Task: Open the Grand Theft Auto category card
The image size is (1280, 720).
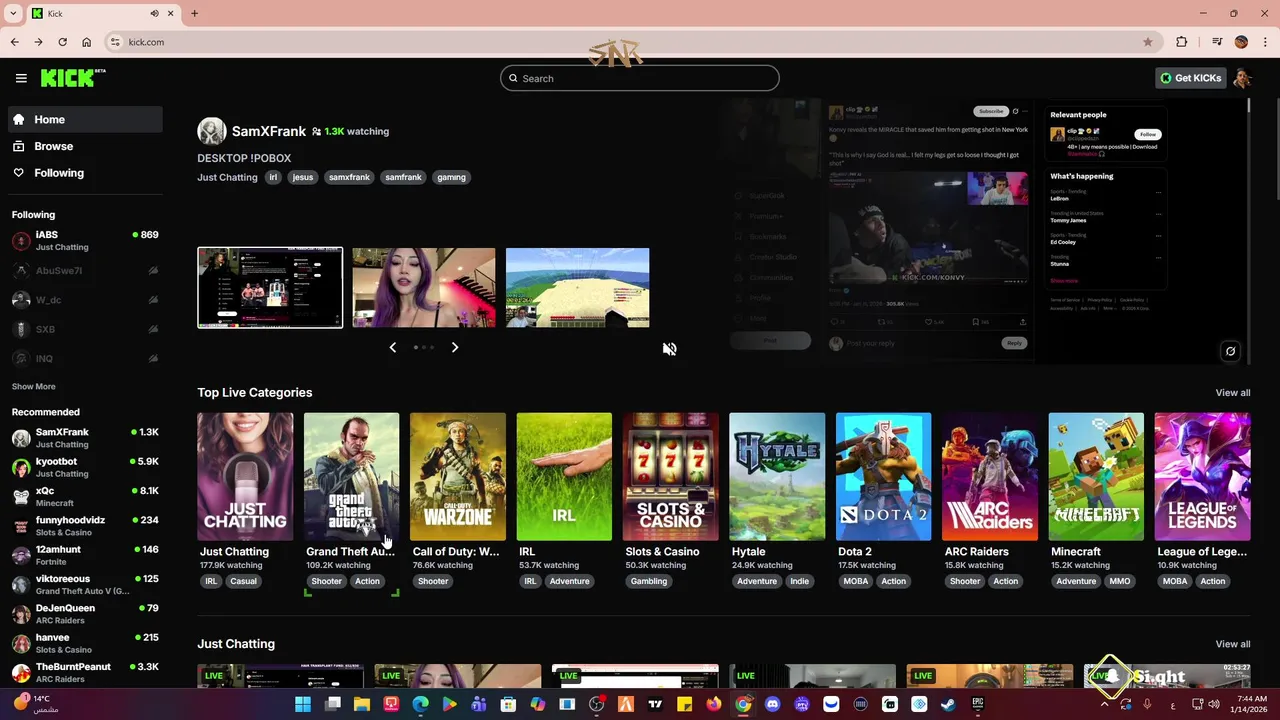Action: tap(351, 477)
